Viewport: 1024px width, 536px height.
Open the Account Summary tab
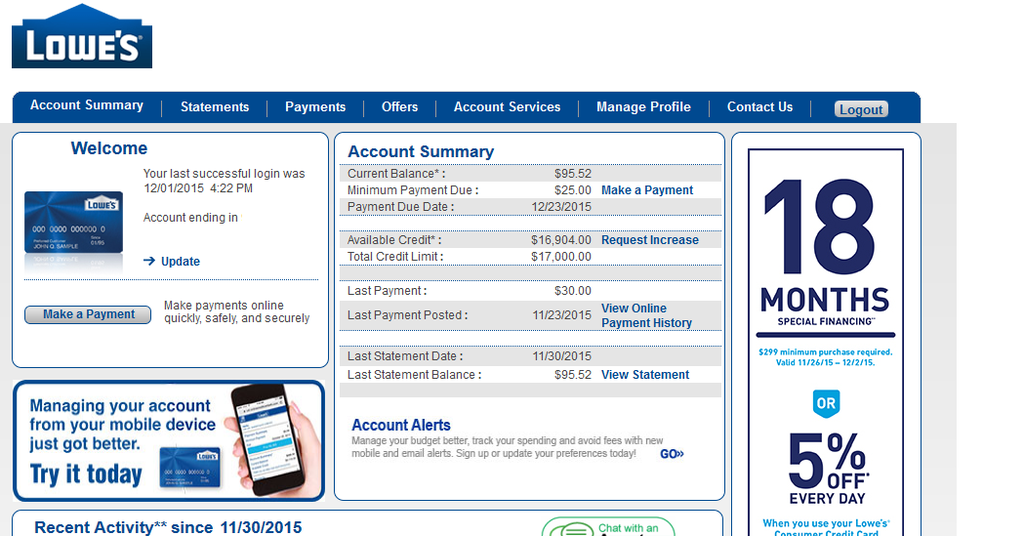[87, 106]
